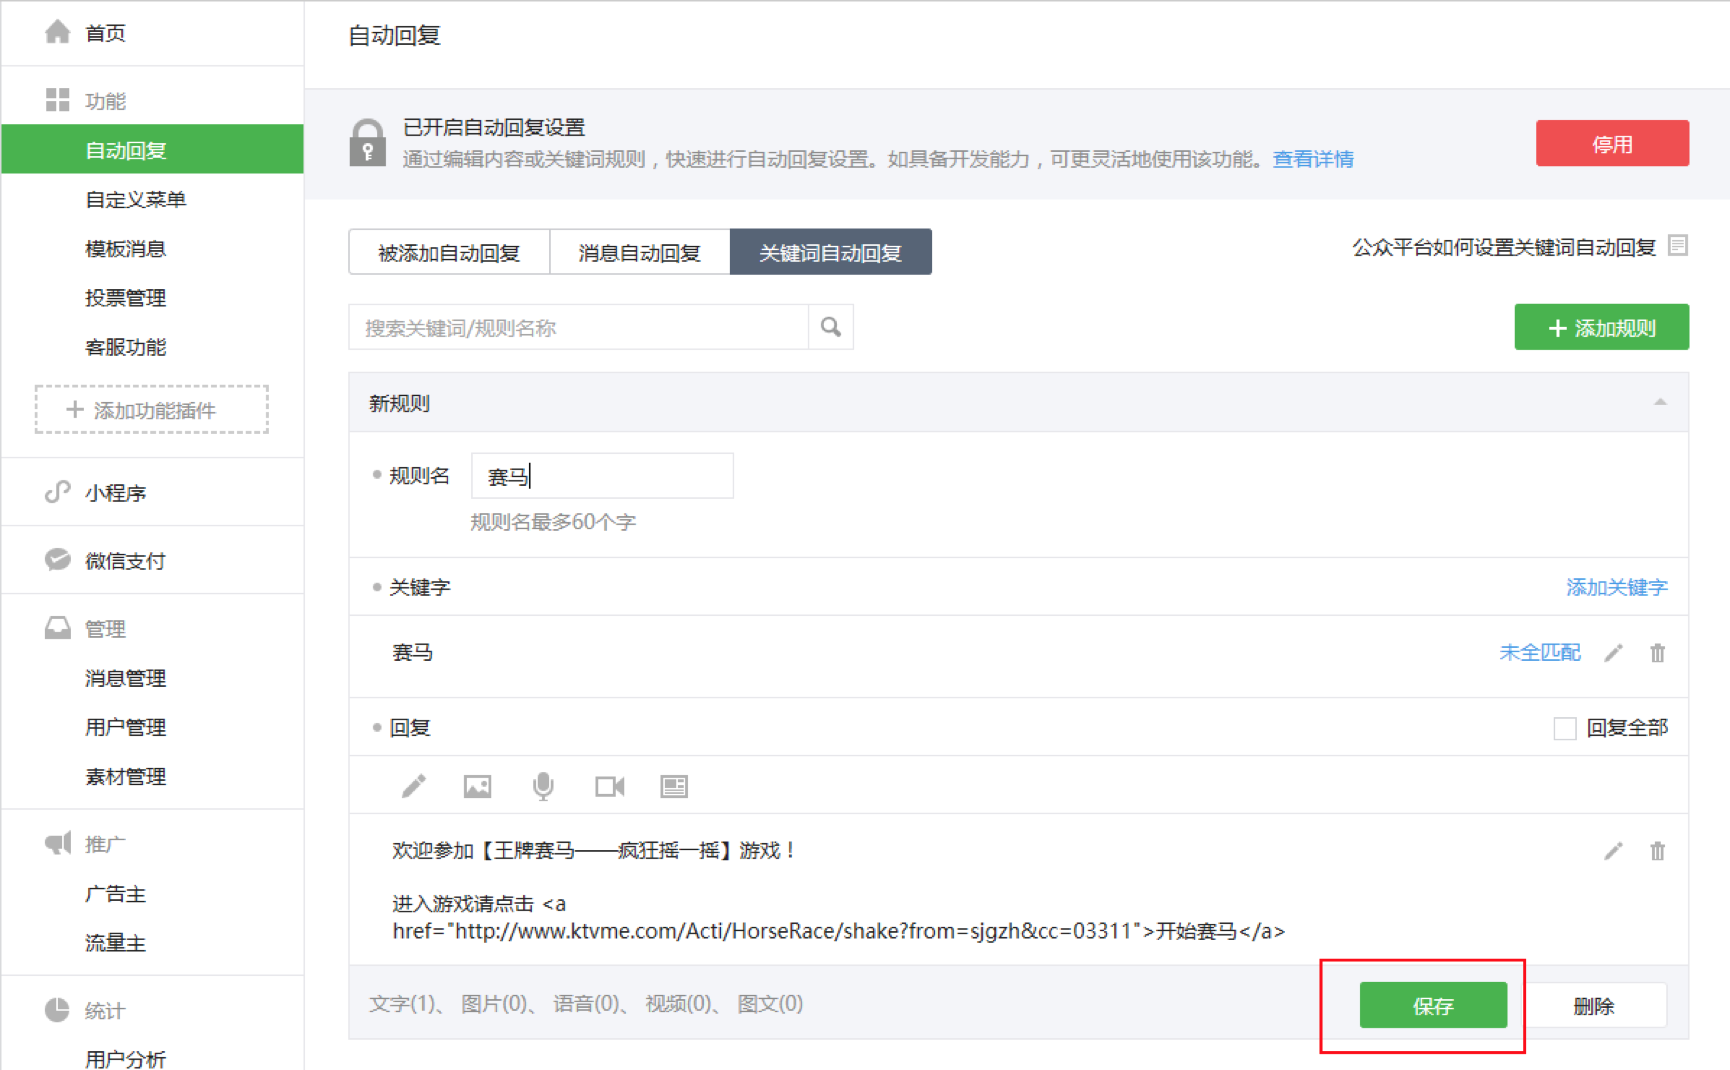Click the 小程序 link icon

(58, 492)
